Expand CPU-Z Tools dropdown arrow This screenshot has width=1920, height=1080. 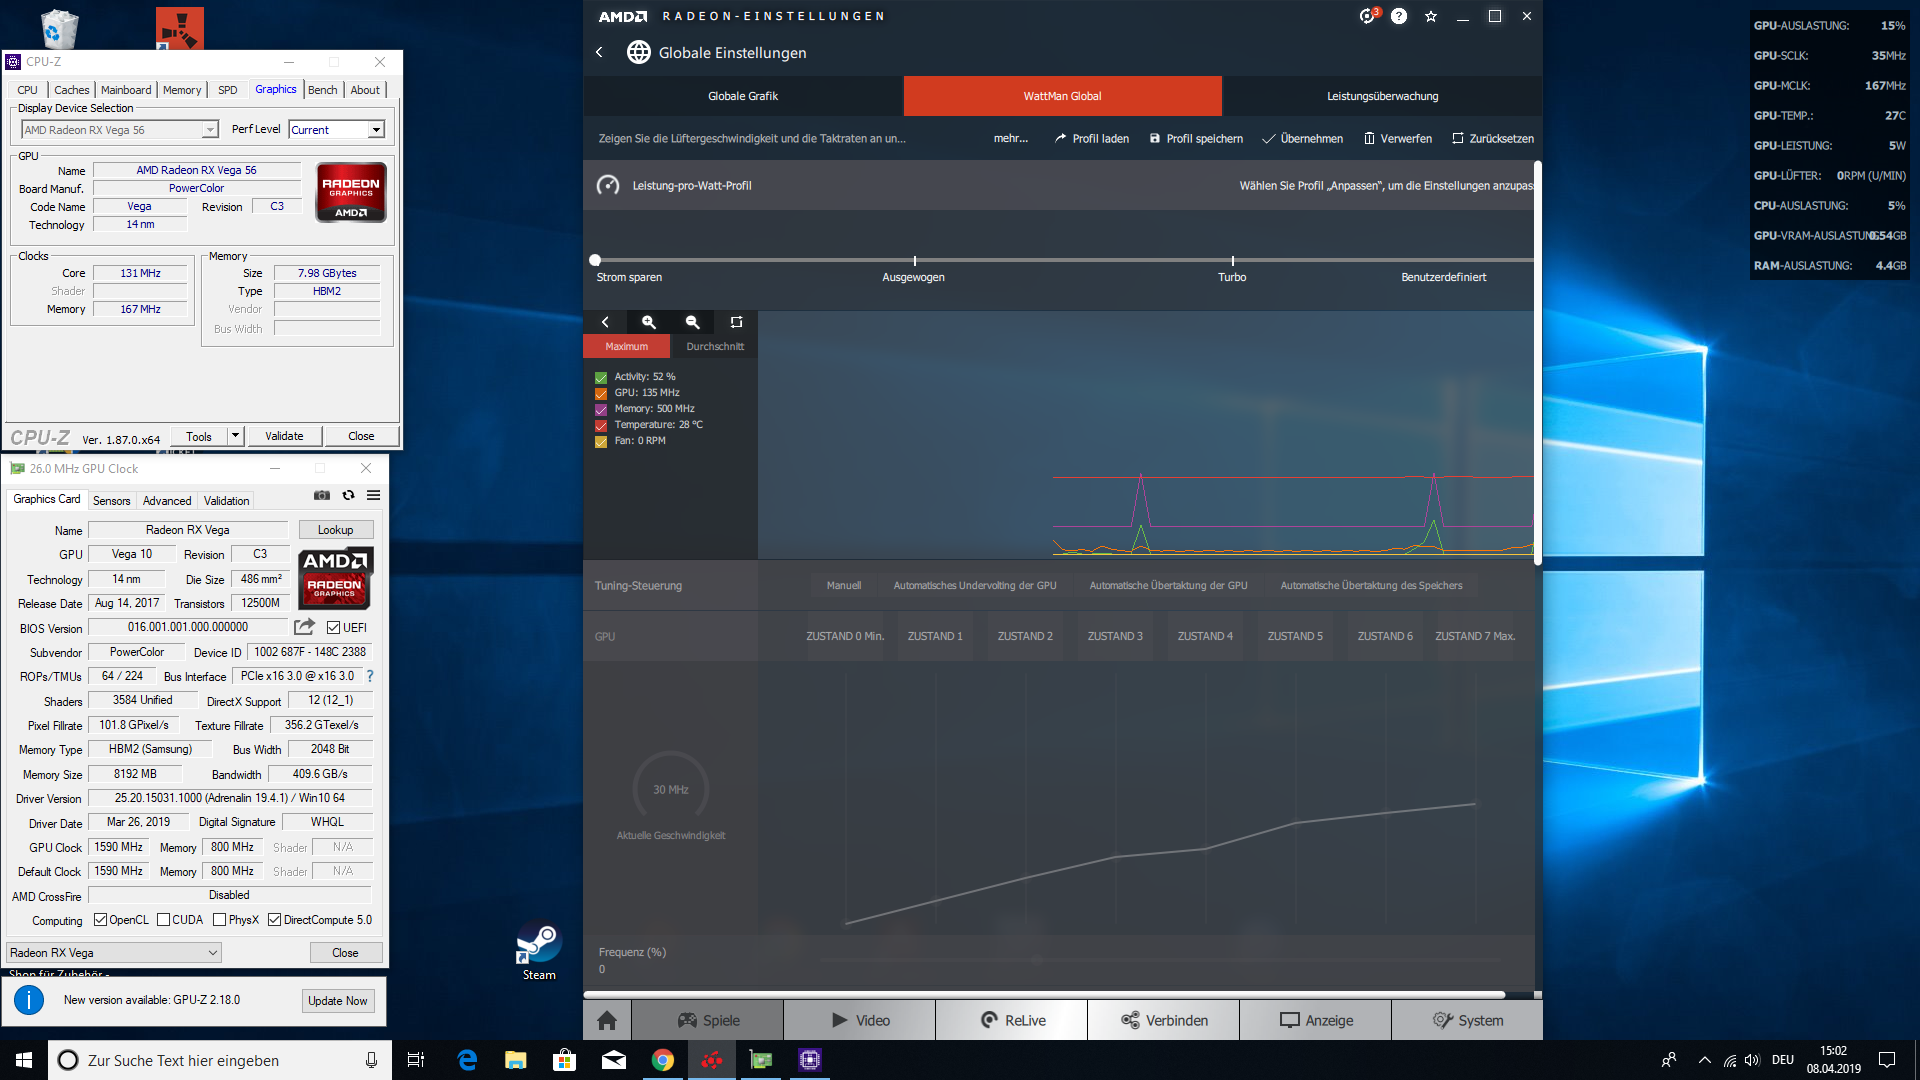[x=235, y=436]
